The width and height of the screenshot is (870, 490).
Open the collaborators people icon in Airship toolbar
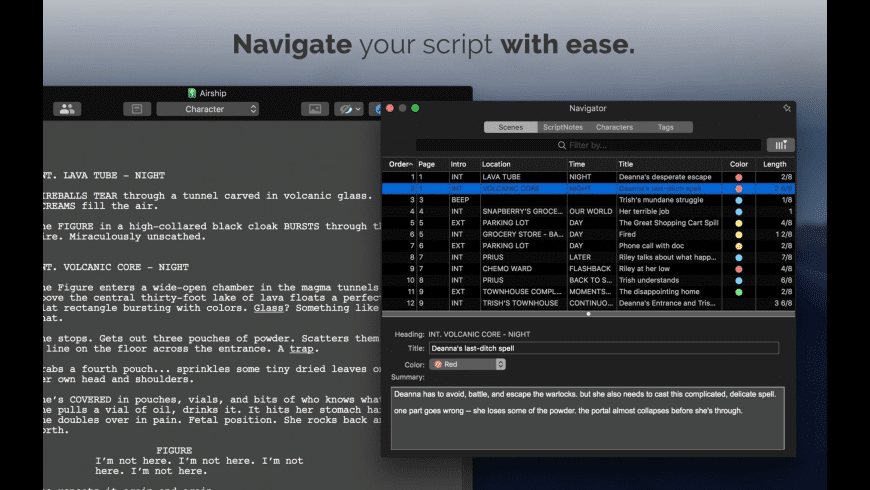(x=67, y=109)
